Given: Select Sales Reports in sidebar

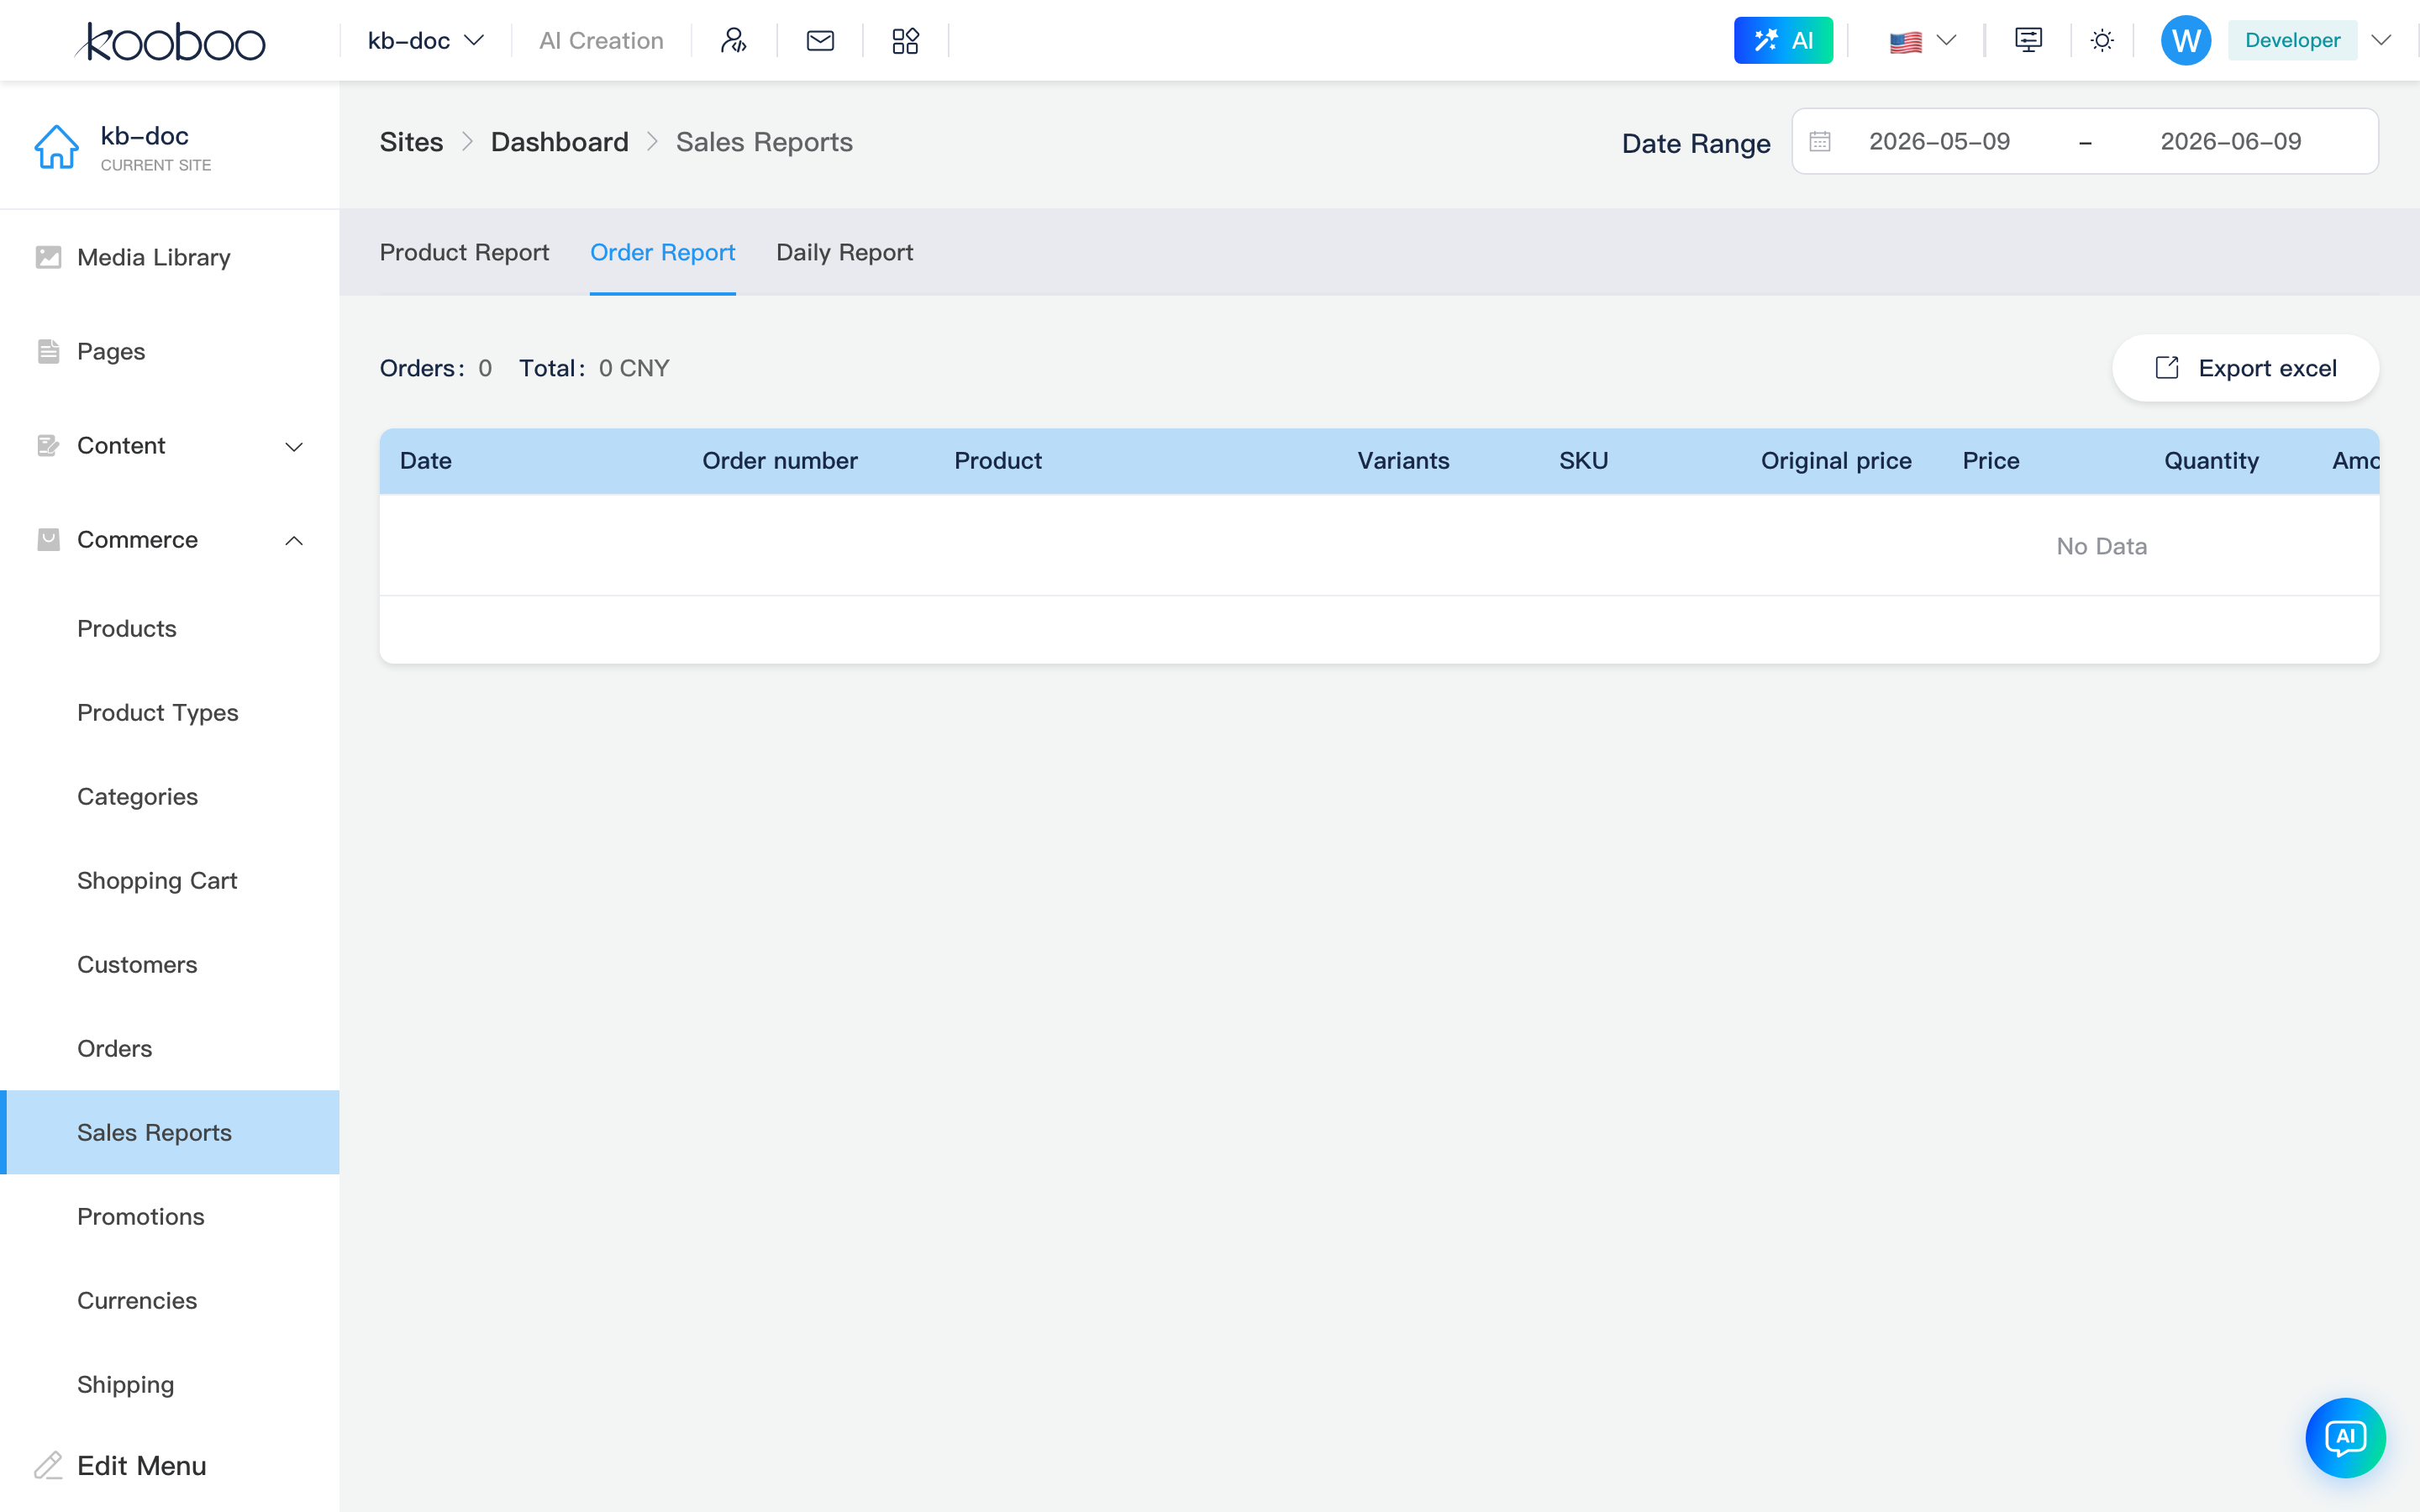Looking at the screenshot, I should point(170,1132).
